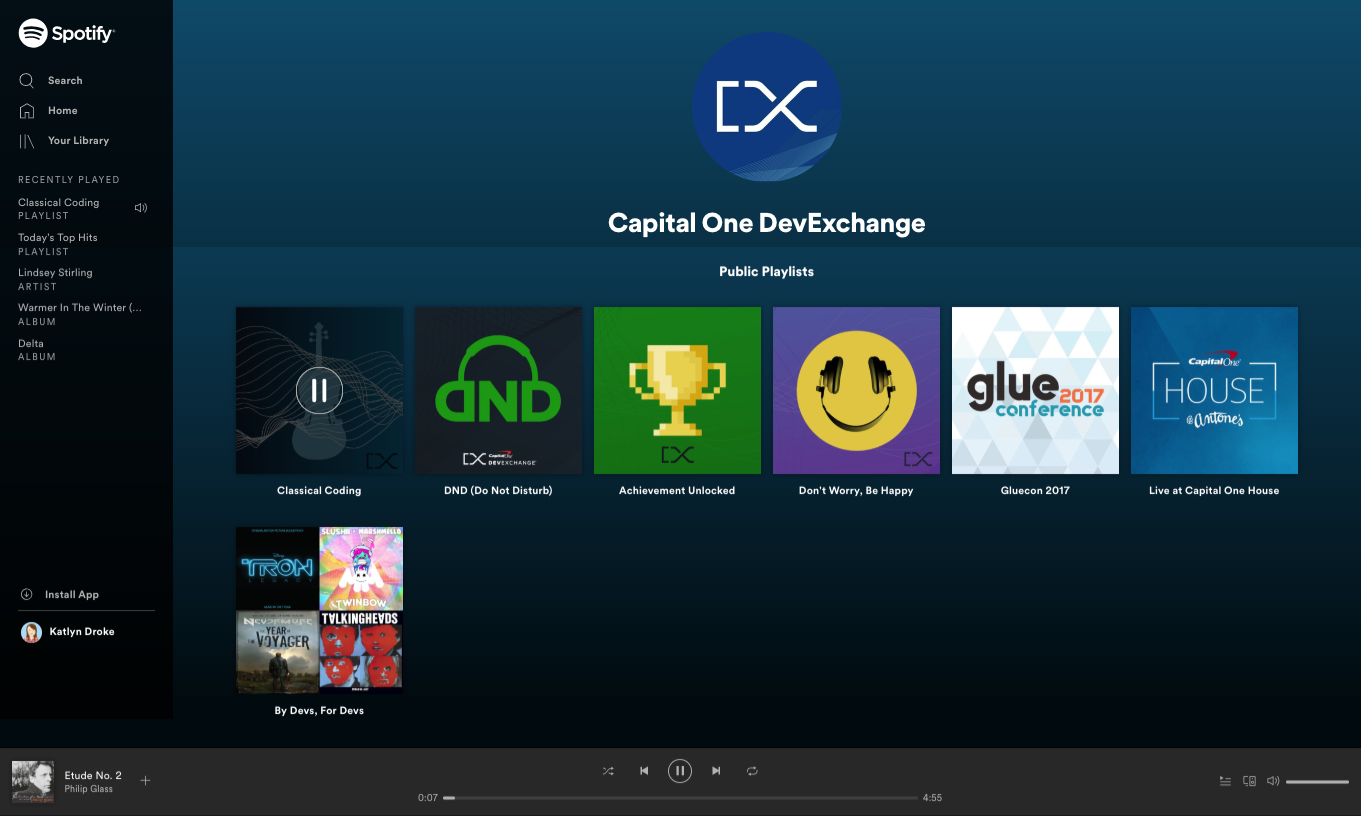The image size is (1361, 816).
Task: Click the Search magnifier icon
Action: (x=27, y=80)
